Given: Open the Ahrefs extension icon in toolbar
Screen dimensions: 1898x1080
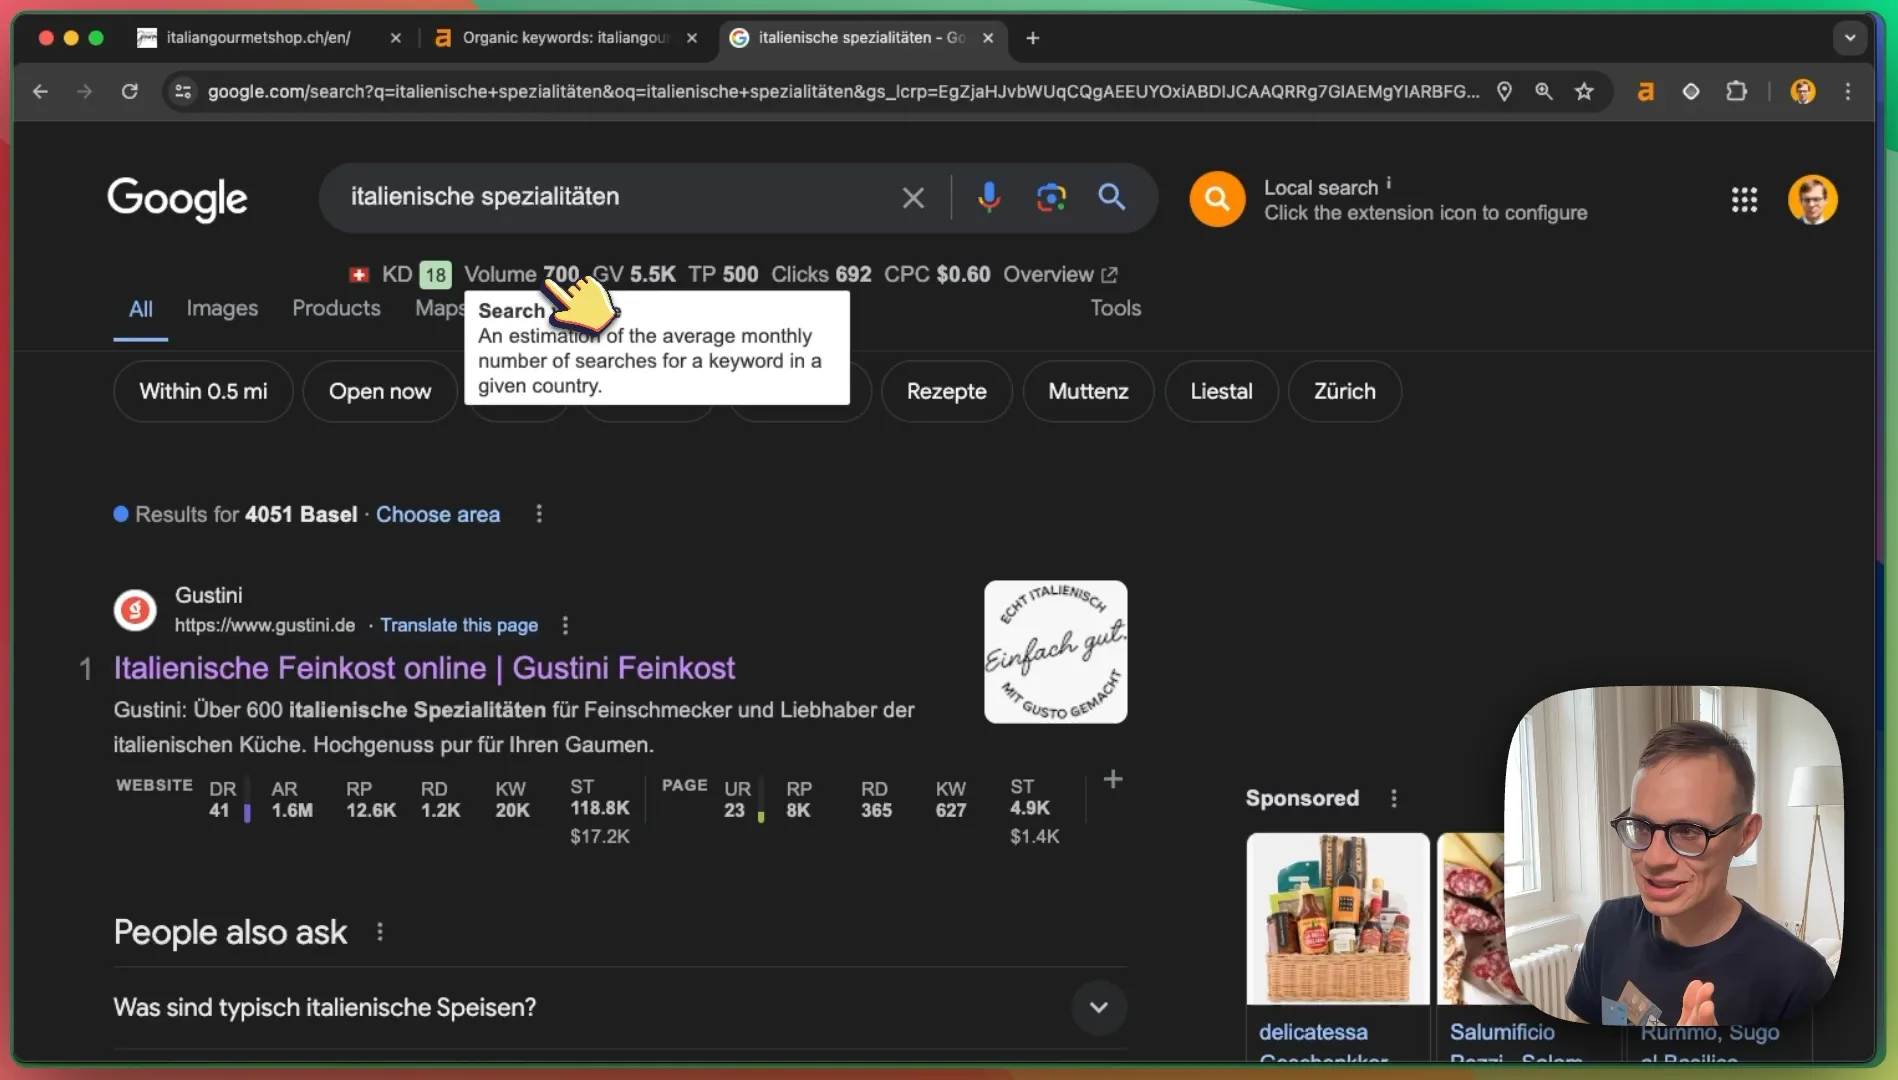Looking at the screenshot, I should 1645,92.
